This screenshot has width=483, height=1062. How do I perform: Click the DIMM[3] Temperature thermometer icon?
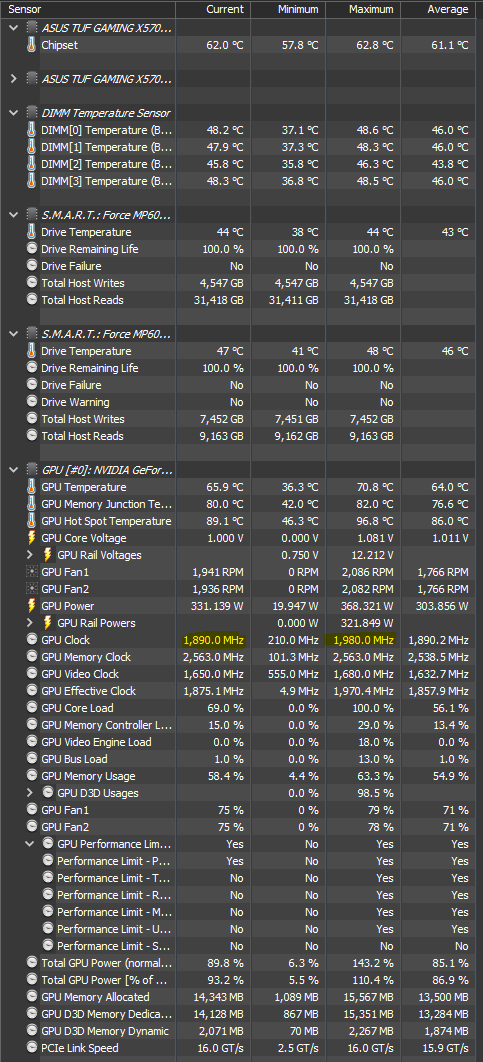coord(32,181)
